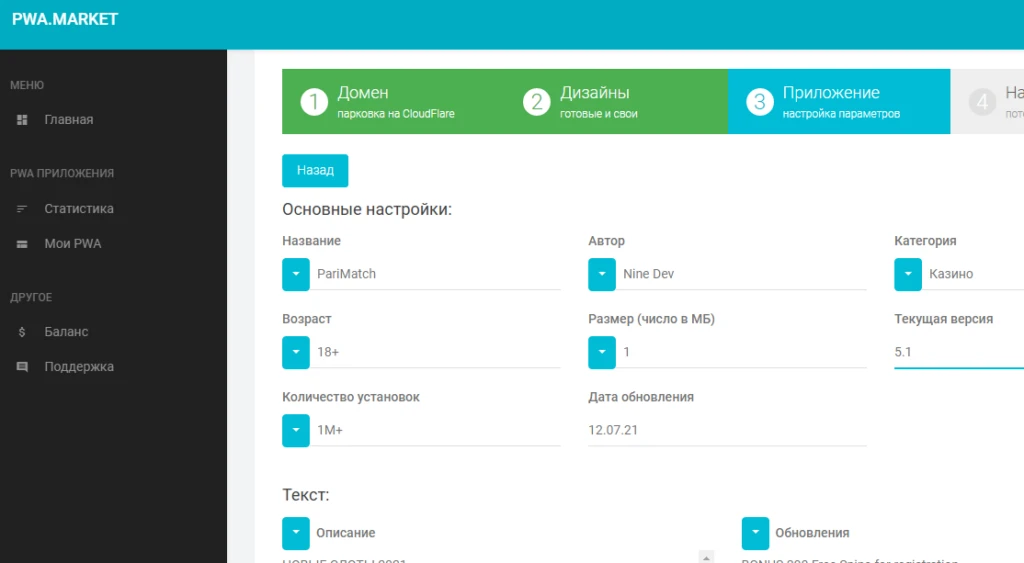This screenshot has width=1024, height=563.
Task: Switch to the Дизайны step tab
Action: coord(616,101)
